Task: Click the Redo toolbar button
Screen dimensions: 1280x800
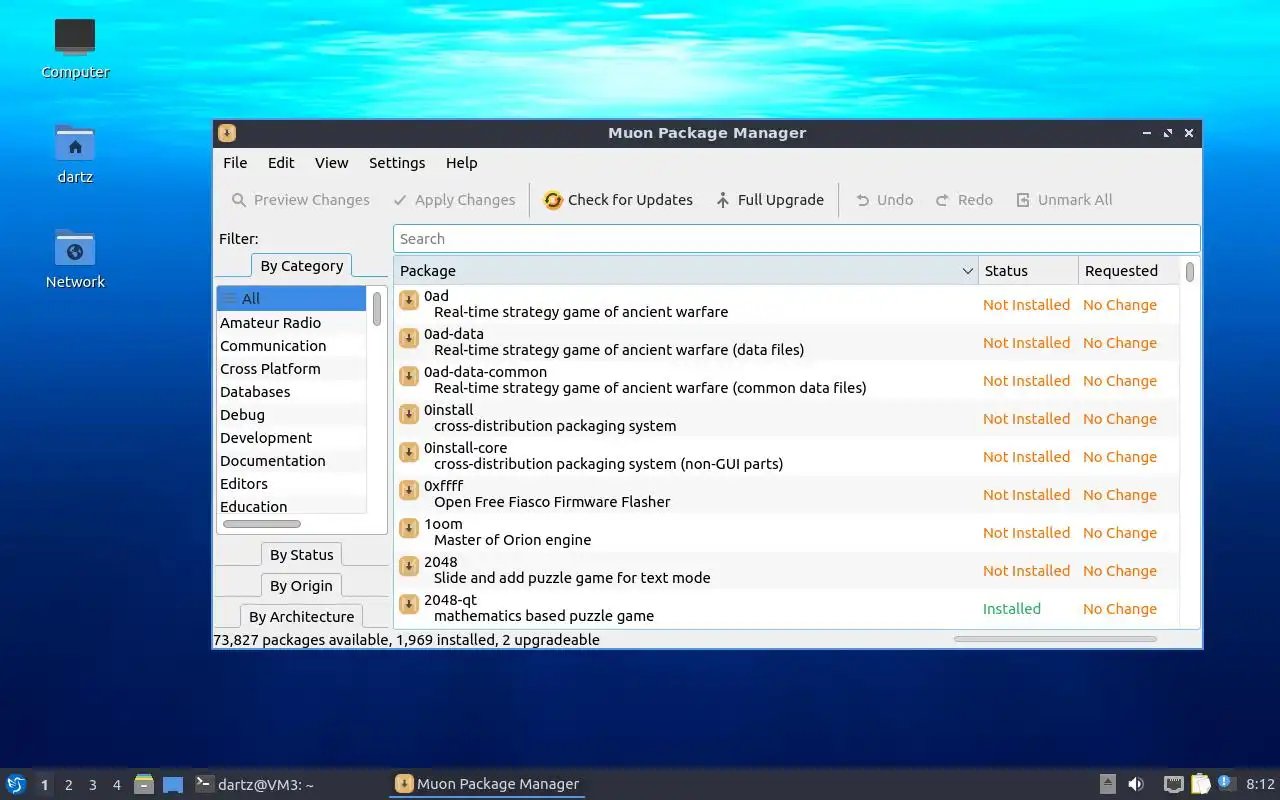Action: click(964, 200)
